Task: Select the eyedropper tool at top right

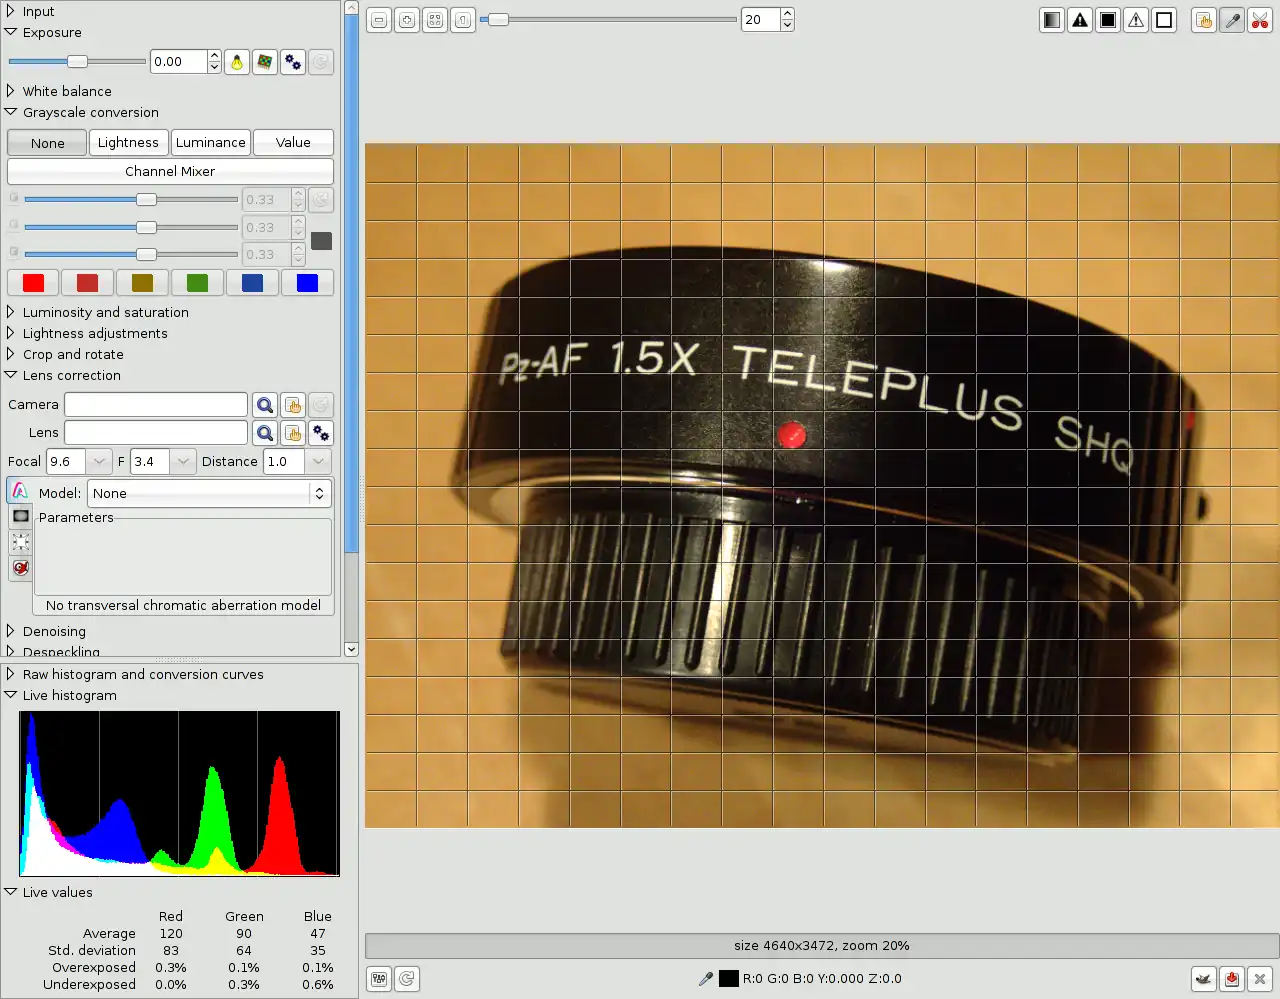Action: [x=1232, y=20]
